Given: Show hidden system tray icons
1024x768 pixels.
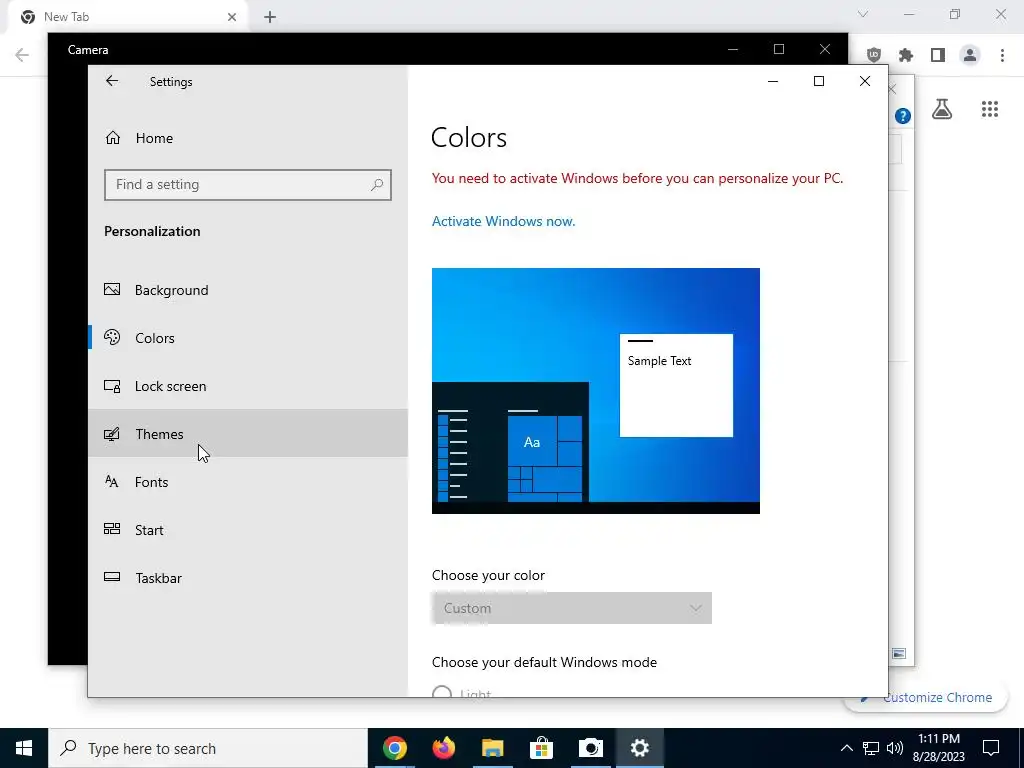Looking at the screenshot, I should click(x=846, y=748).
